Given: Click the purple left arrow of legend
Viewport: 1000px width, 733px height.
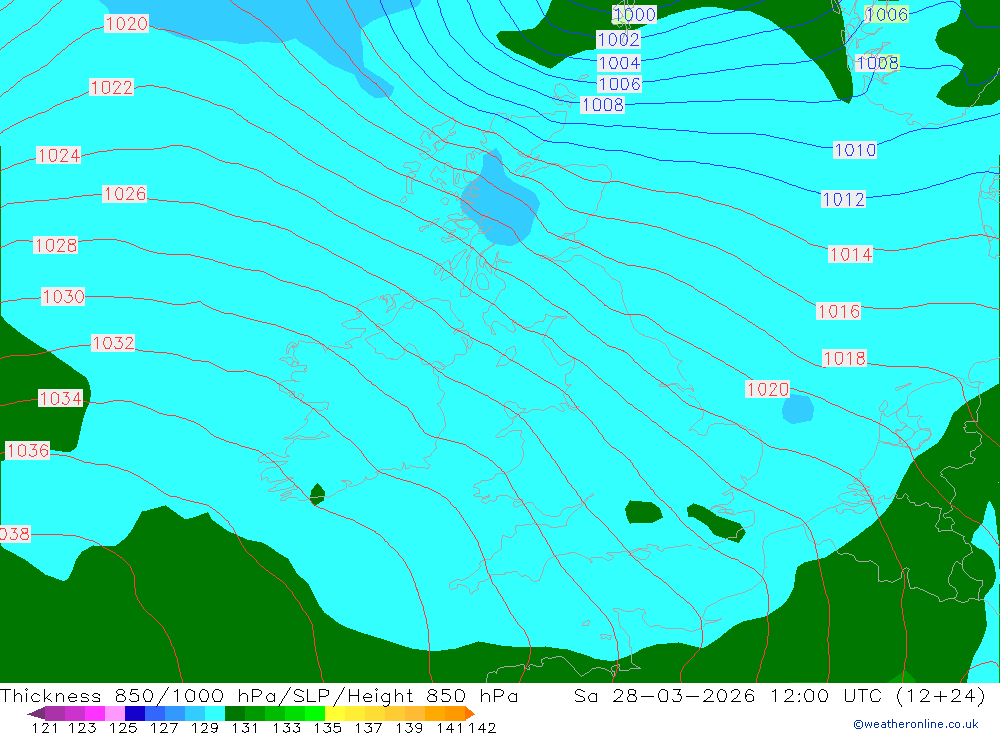Looking at the screenshot, I should 36,713.
